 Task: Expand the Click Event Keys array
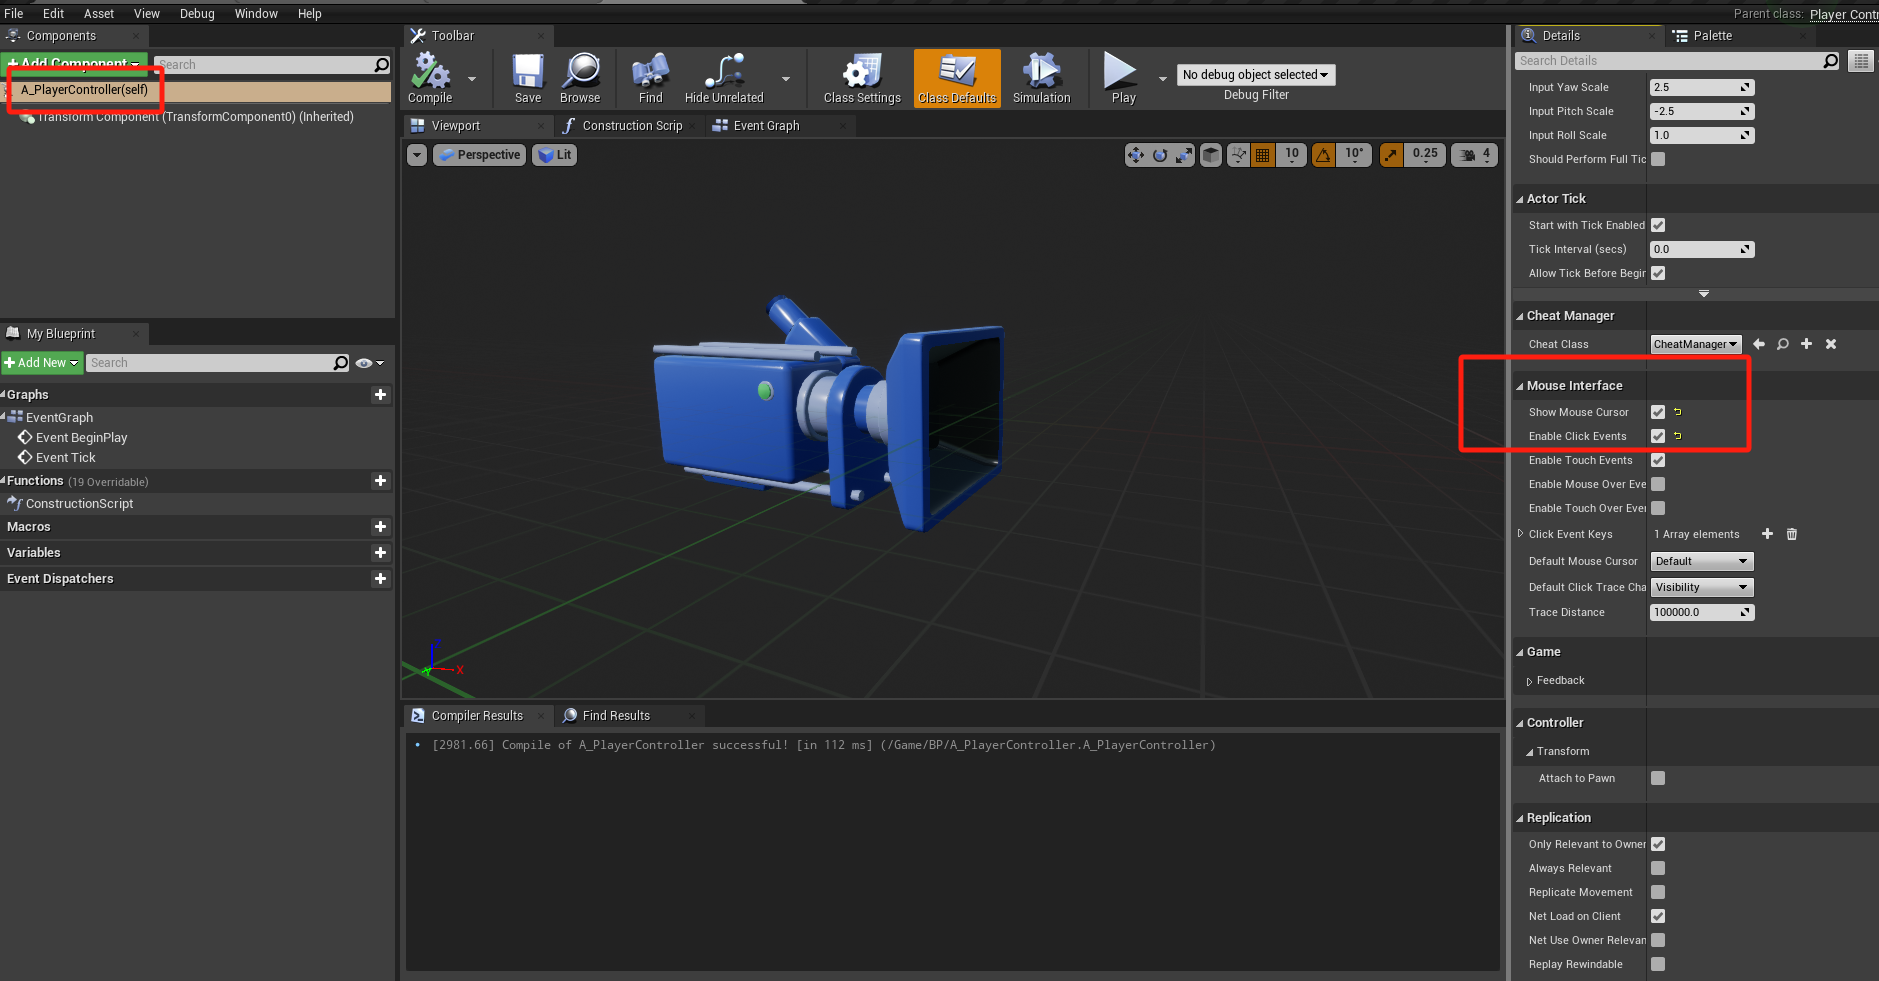pos(1521,534)
